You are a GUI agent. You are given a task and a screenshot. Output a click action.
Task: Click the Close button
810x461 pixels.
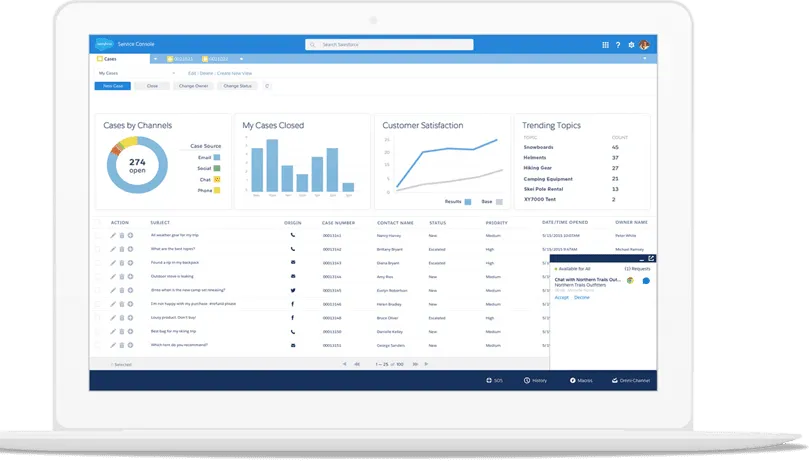(152, 86)
